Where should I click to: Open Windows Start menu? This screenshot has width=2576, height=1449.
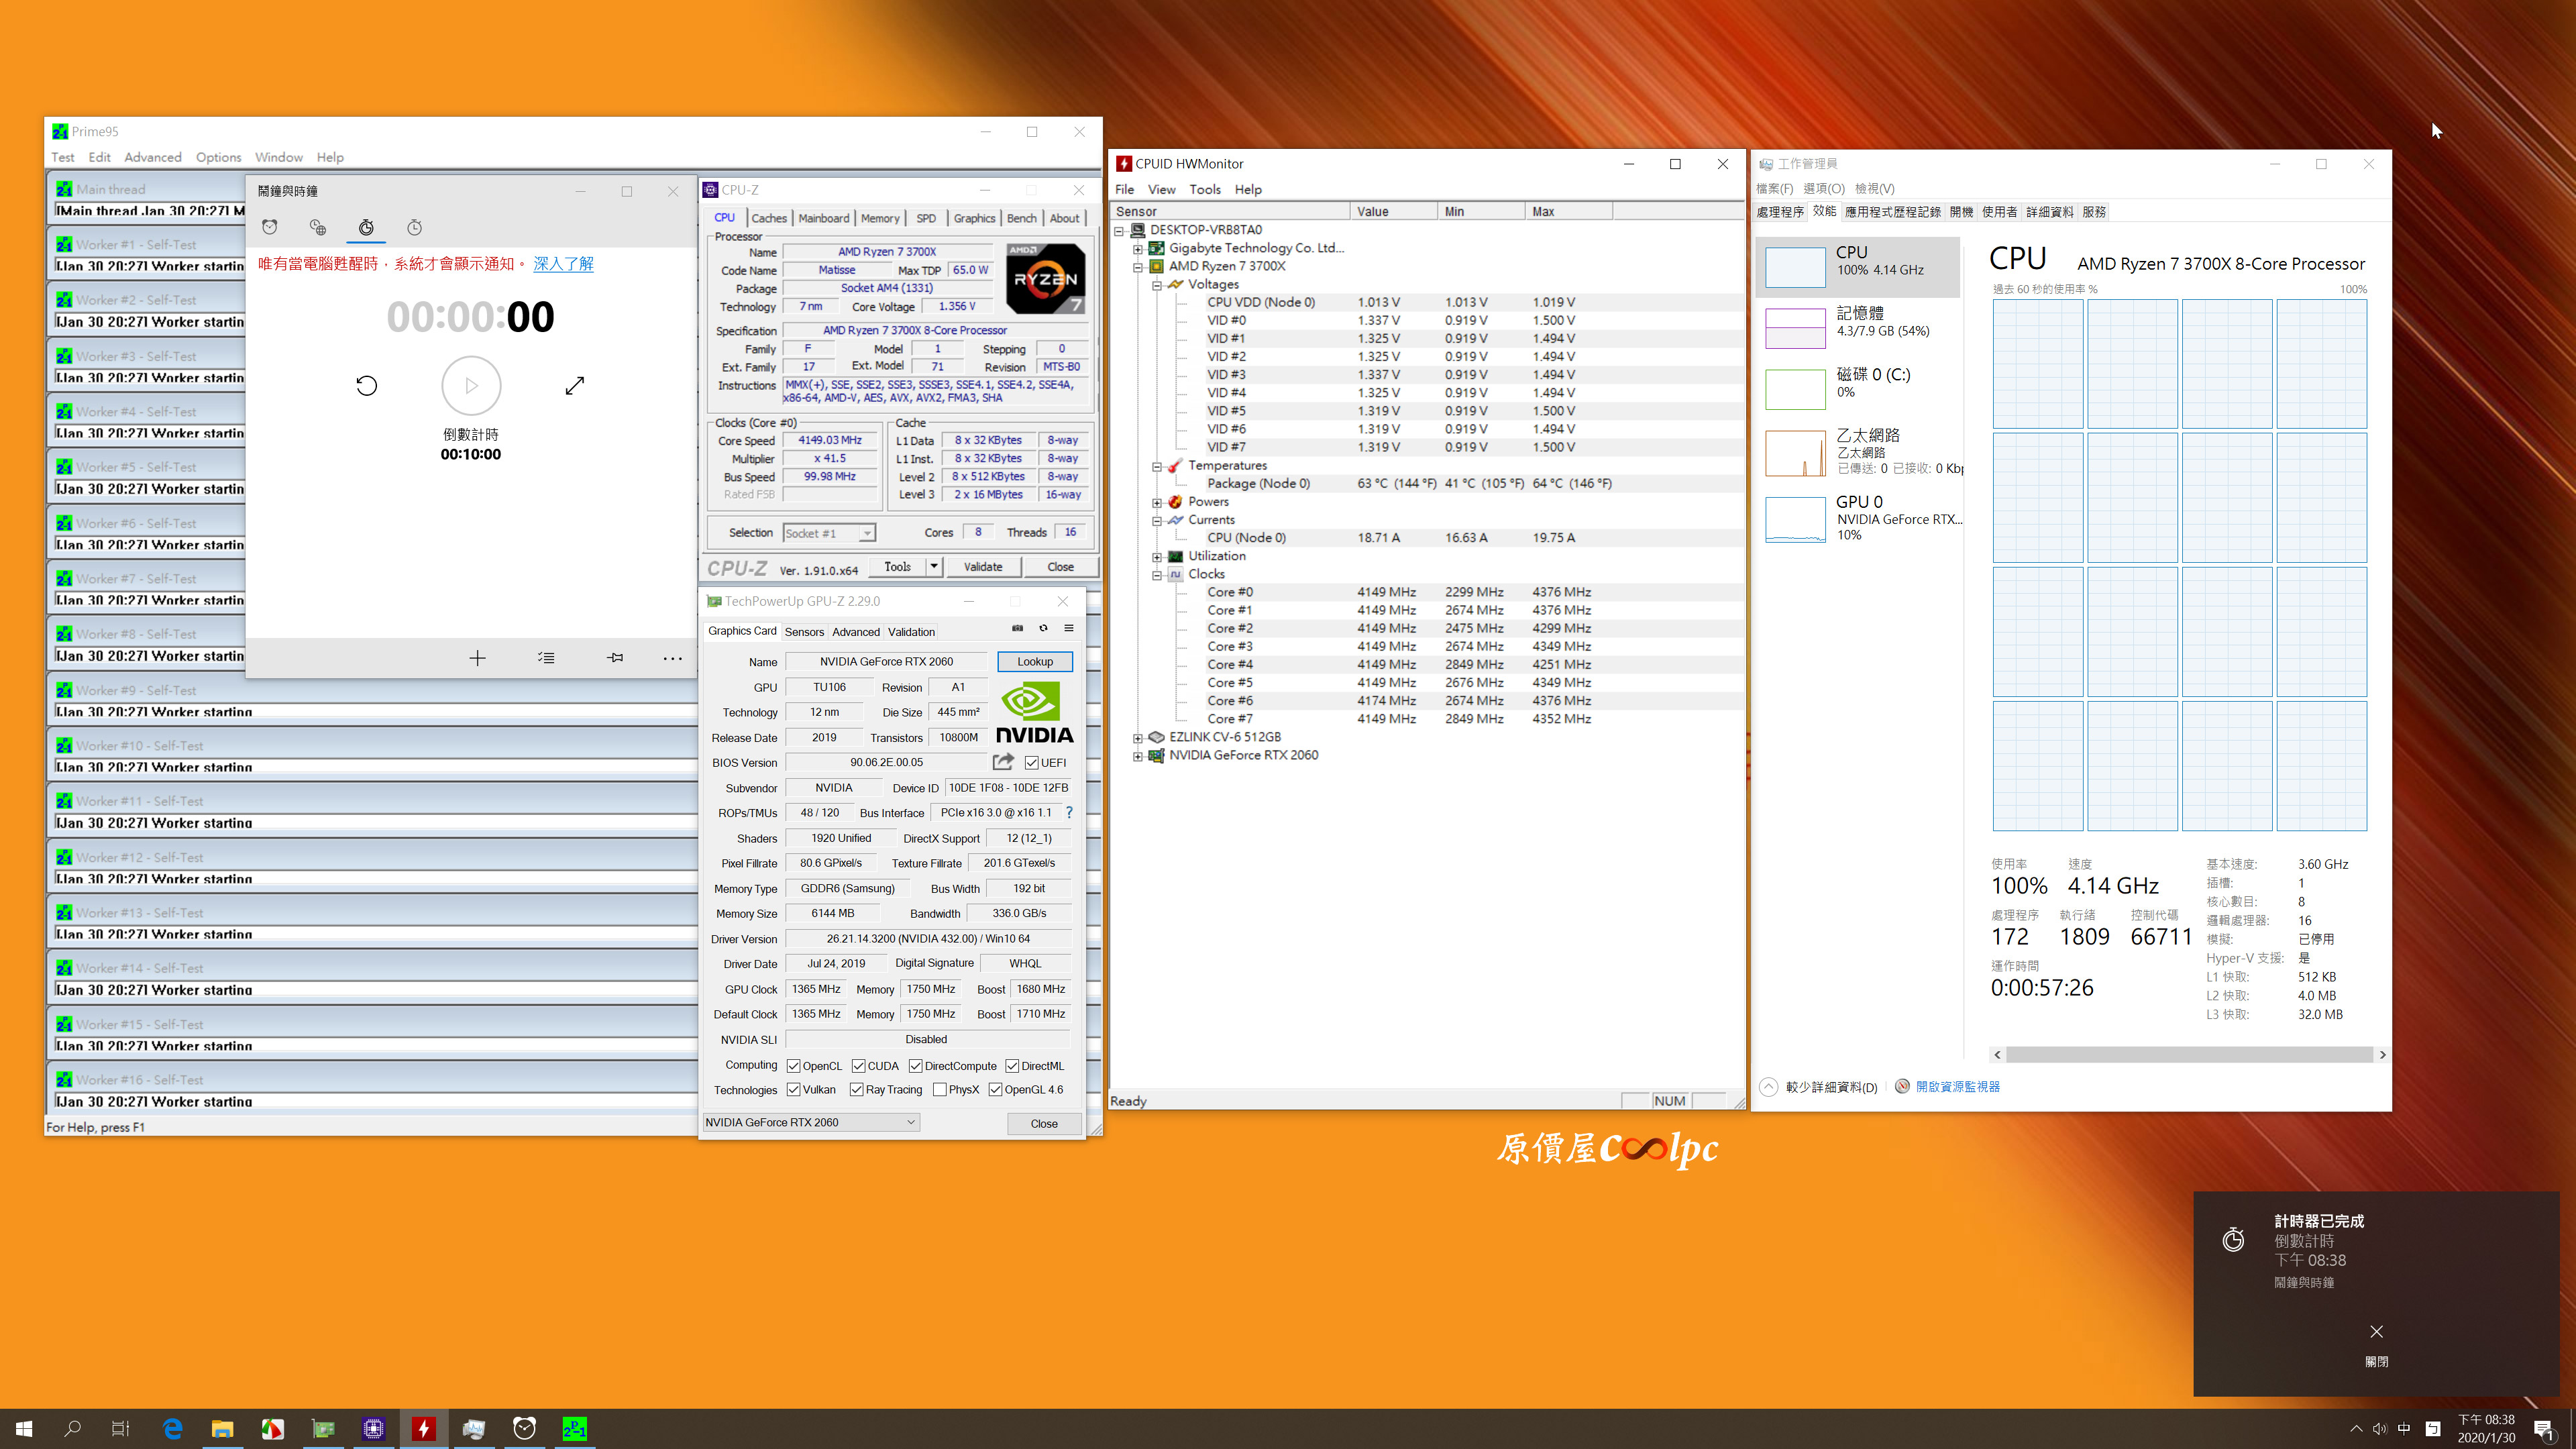[24, 1429]
